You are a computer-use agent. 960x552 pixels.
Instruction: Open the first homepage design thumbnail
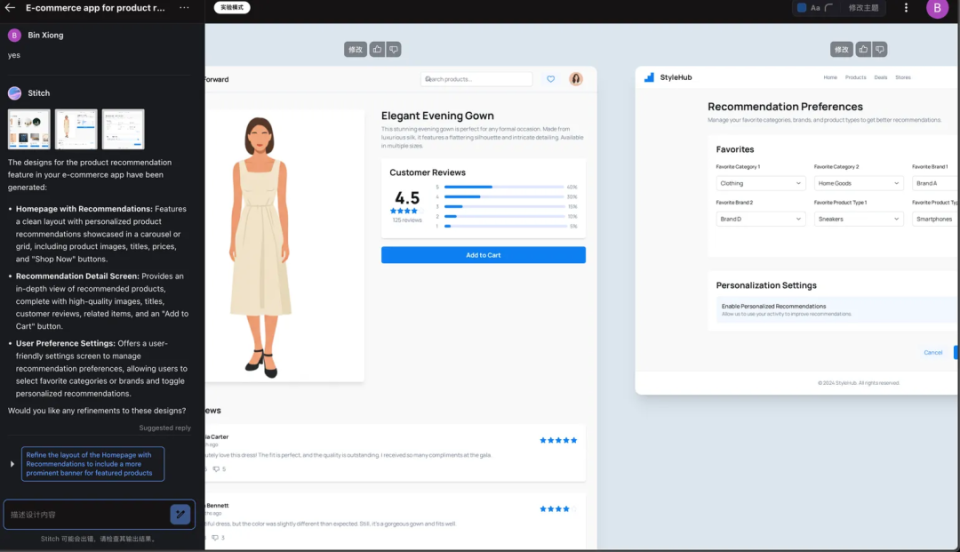point(29,129)
